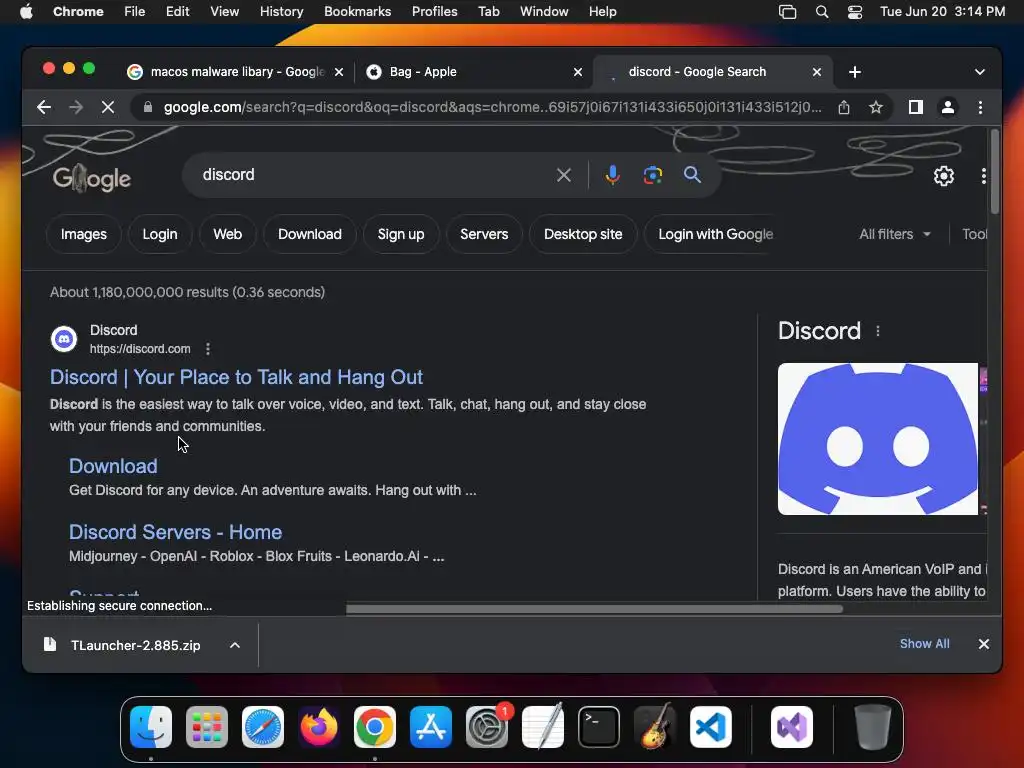
Task: Open App Store from the Dock
Action: [x=431, y=727]
